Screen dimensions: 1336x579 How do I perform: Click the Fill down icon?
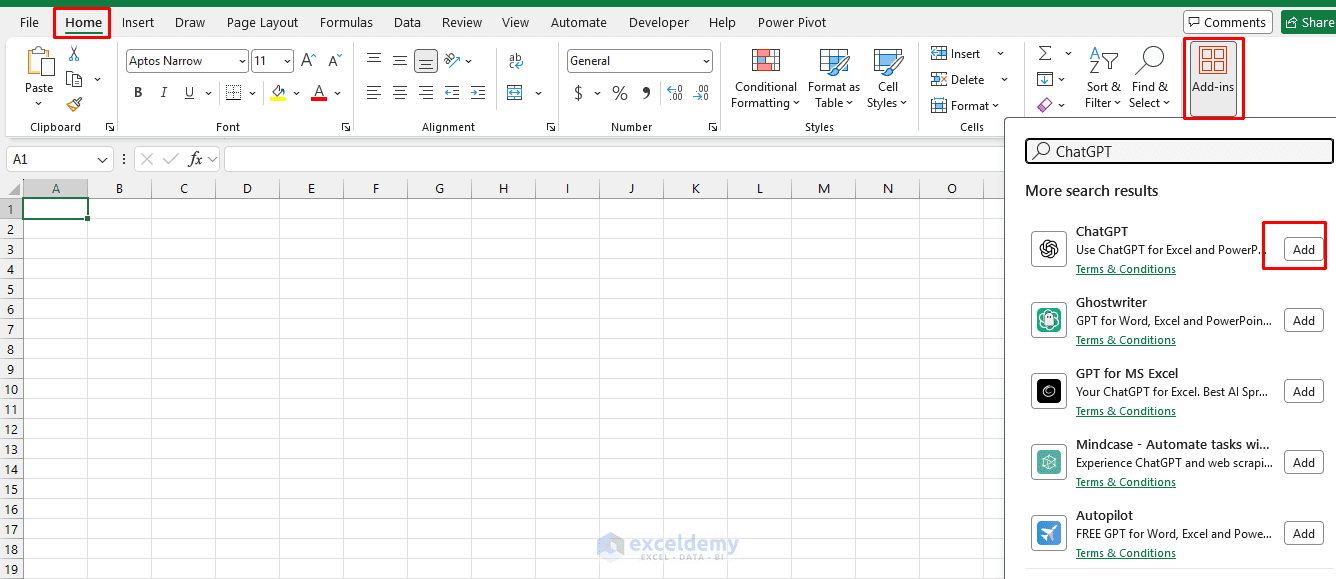pyautogui.click(x=1045, y=79)
